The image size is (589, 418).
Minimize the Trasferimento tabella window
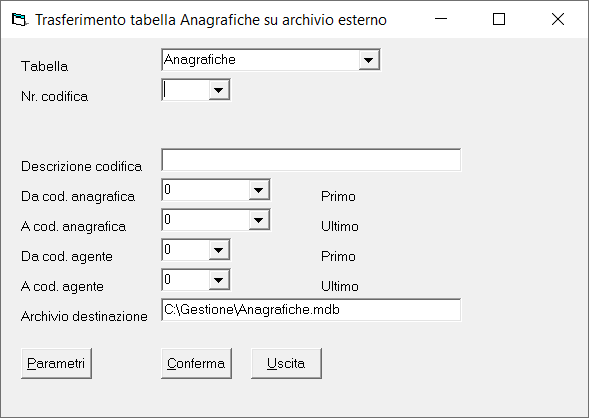click(441, 19)
